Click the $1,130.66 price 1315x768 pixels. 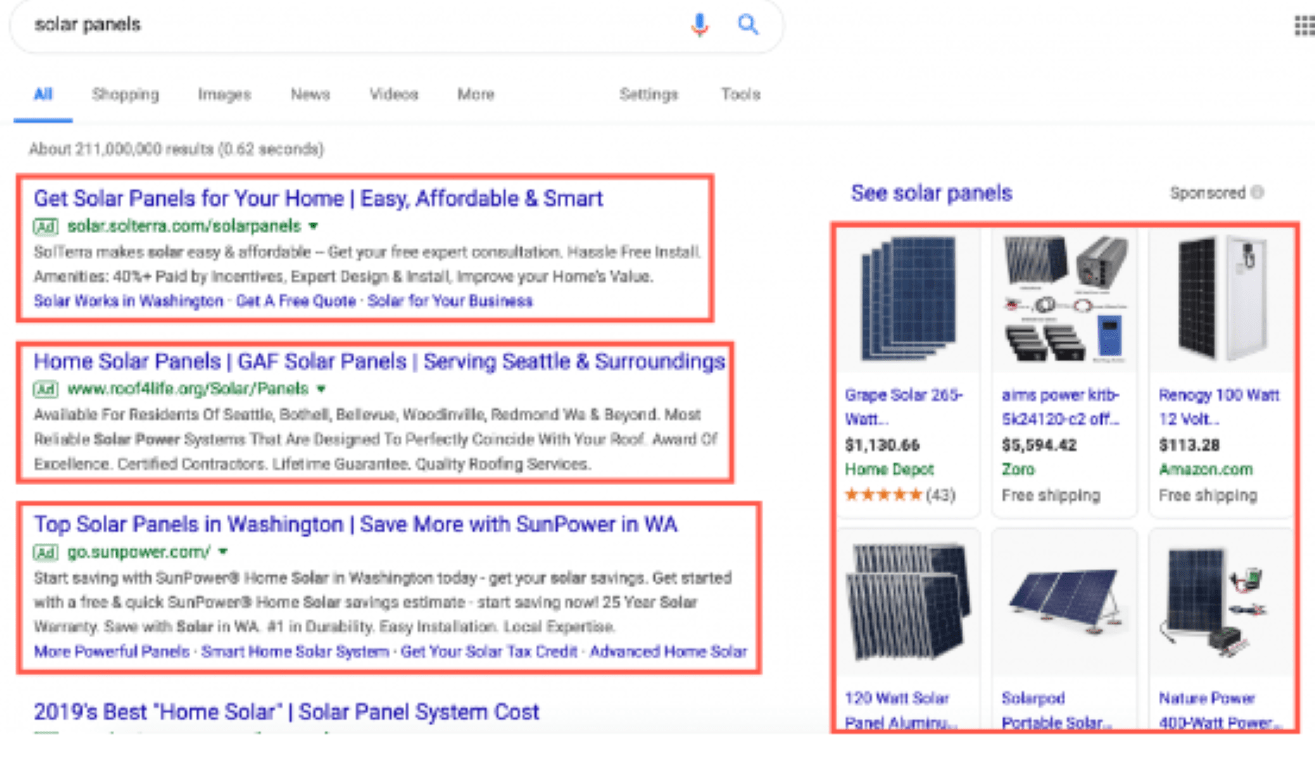pyautogui.click(x=882, y=445)
